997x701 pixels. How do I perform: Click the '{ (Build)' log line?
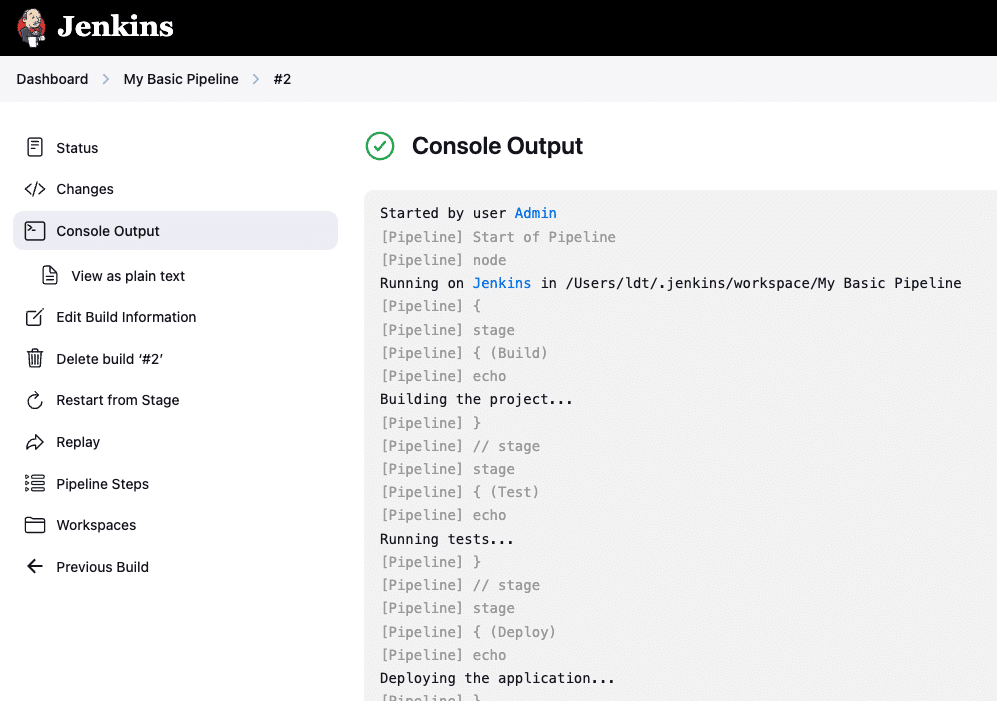pyautogui.click(x=464, y=353)
